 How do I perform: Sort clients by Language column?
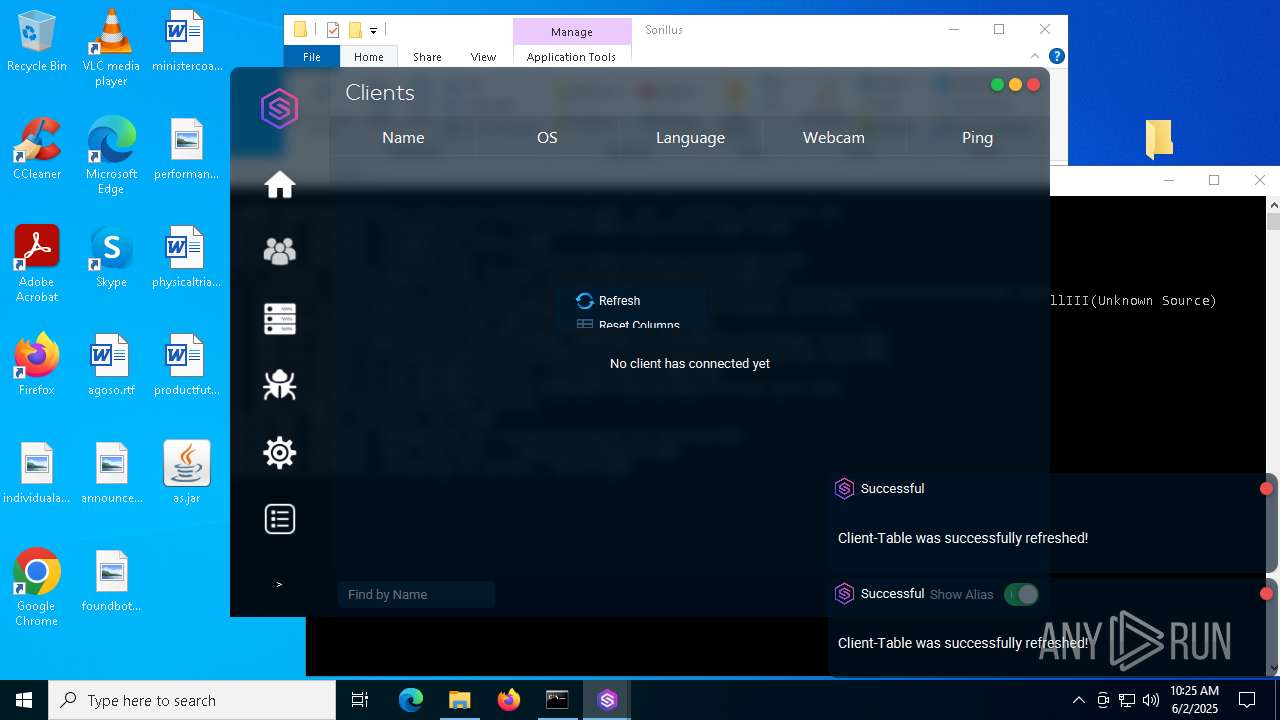[690, 138]
